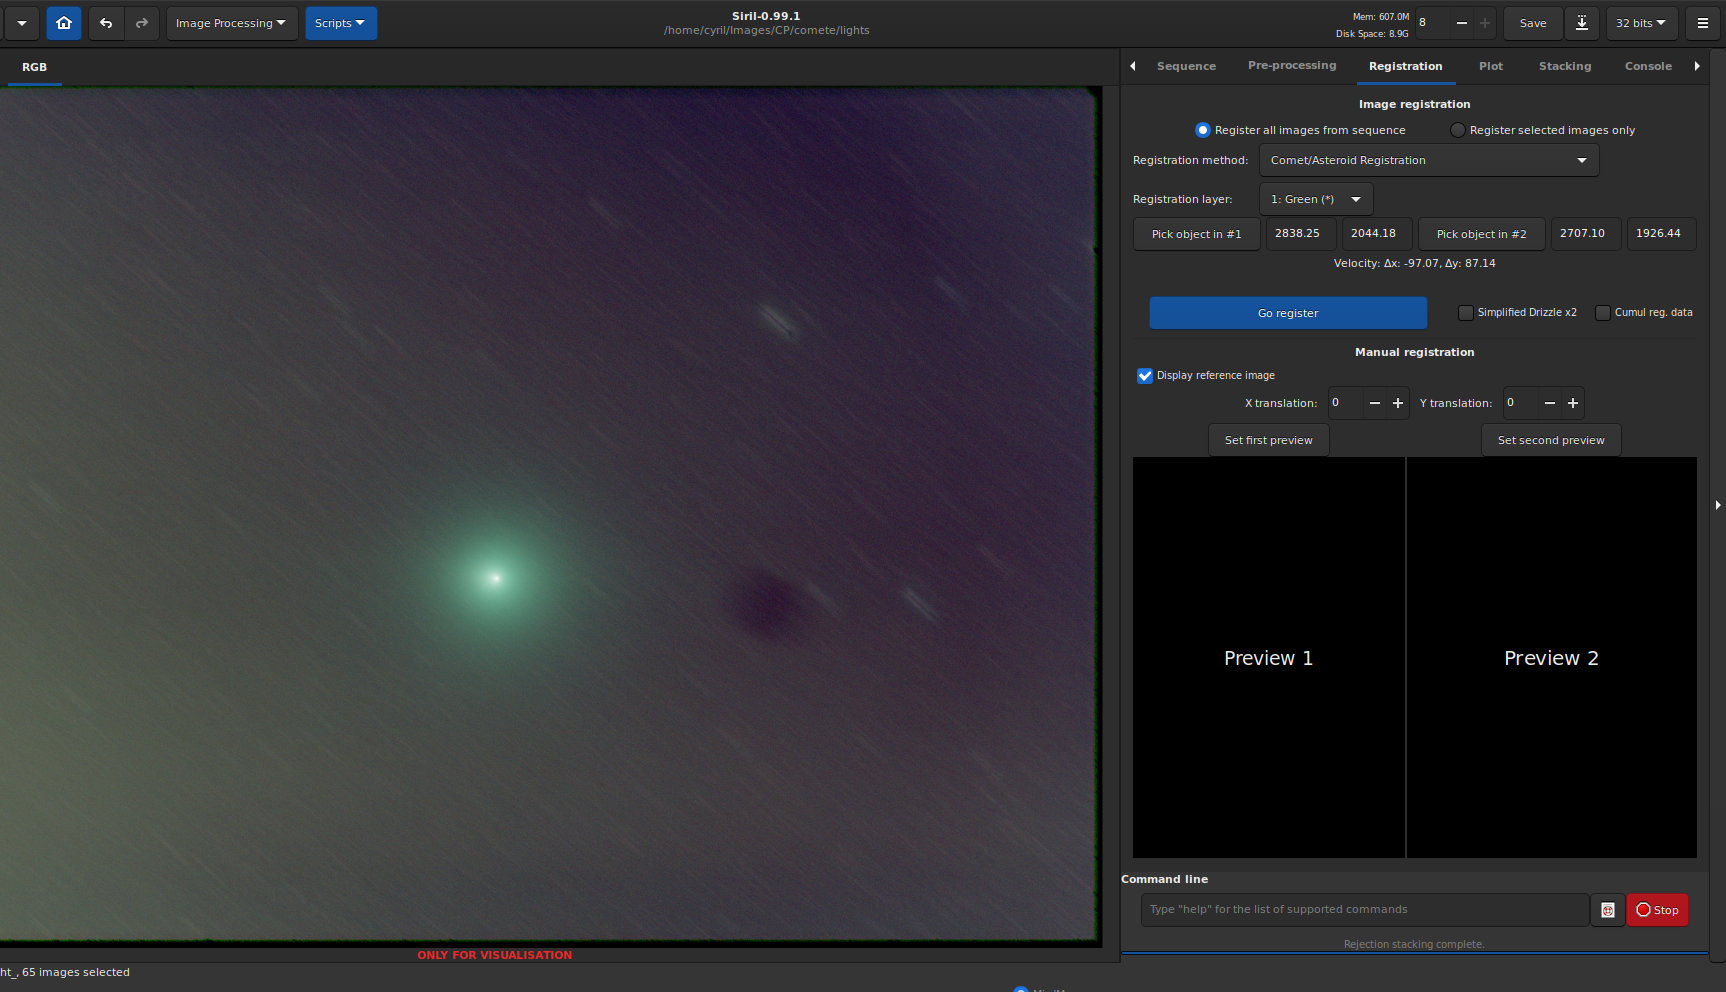The image size is (1726, 992).
Task: Click the comet nucleus in the image
Action: pos(494,577)
